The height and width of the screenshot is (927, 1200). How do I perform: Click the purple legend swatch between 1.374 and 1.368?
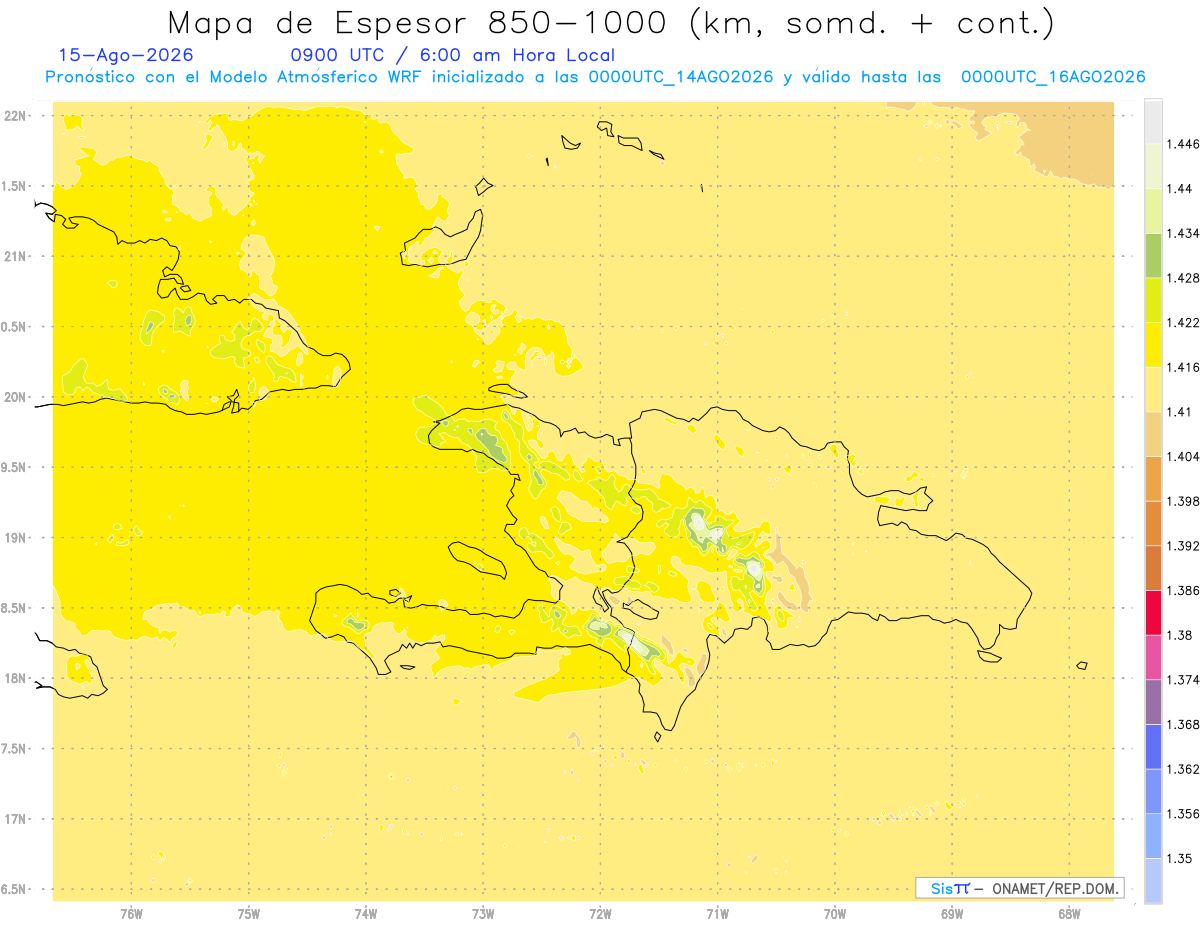[x=1153, y=702]
